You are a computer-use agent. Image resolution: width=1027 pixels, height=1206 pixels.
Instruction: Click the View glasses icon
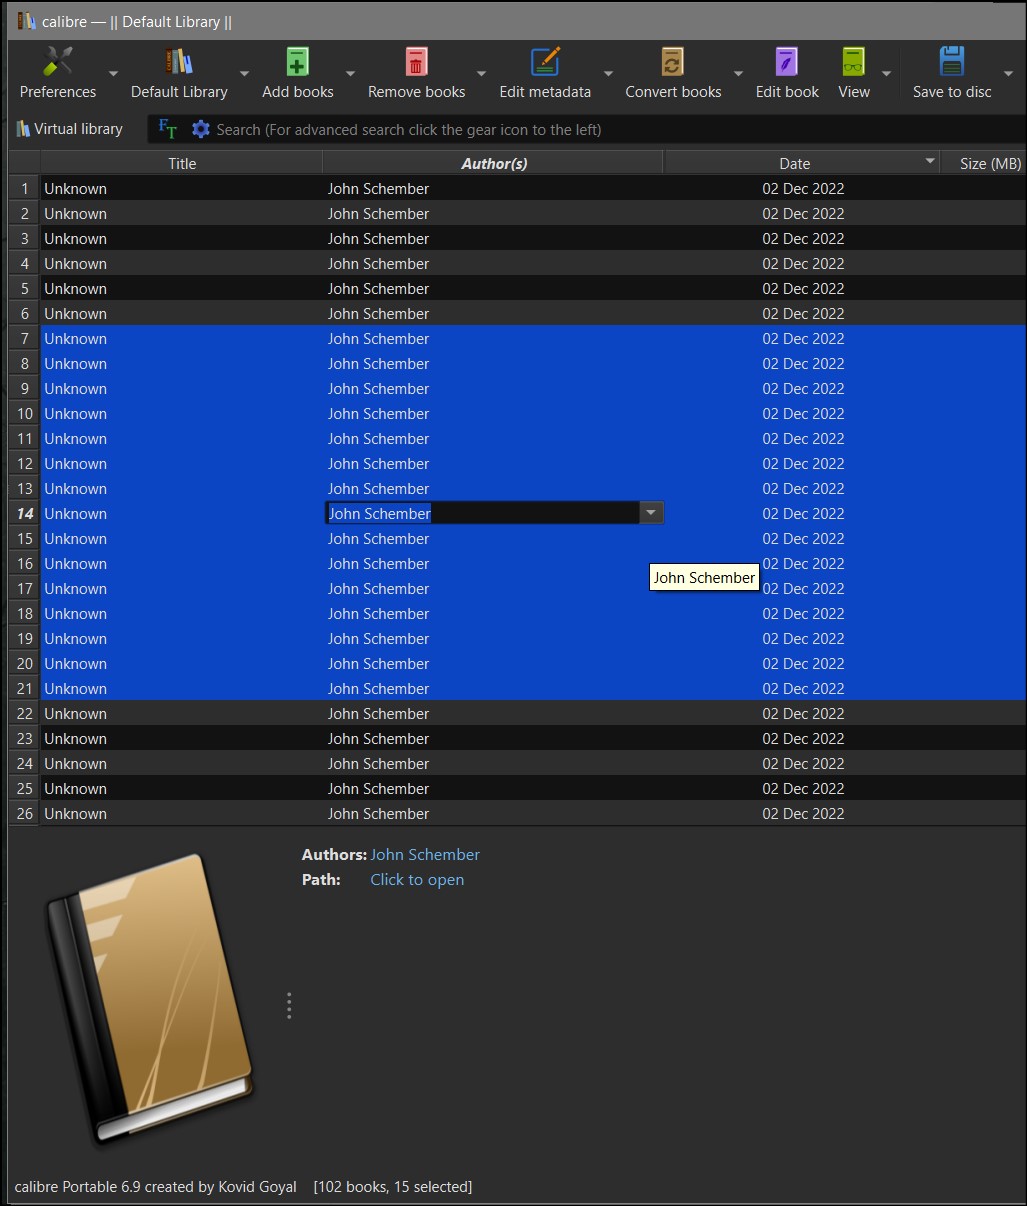pos(853,62)
